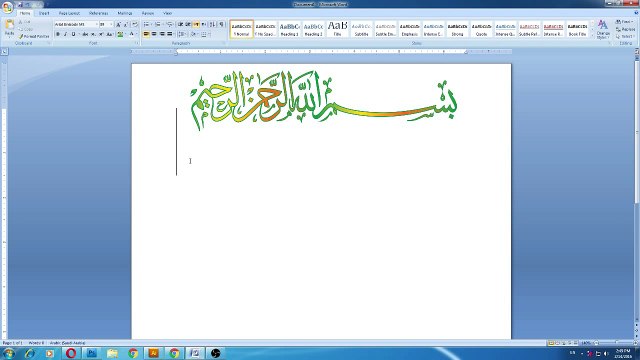Click the Copy command
The width and height of the screenshot is (640, 360).
pos(25,29)
